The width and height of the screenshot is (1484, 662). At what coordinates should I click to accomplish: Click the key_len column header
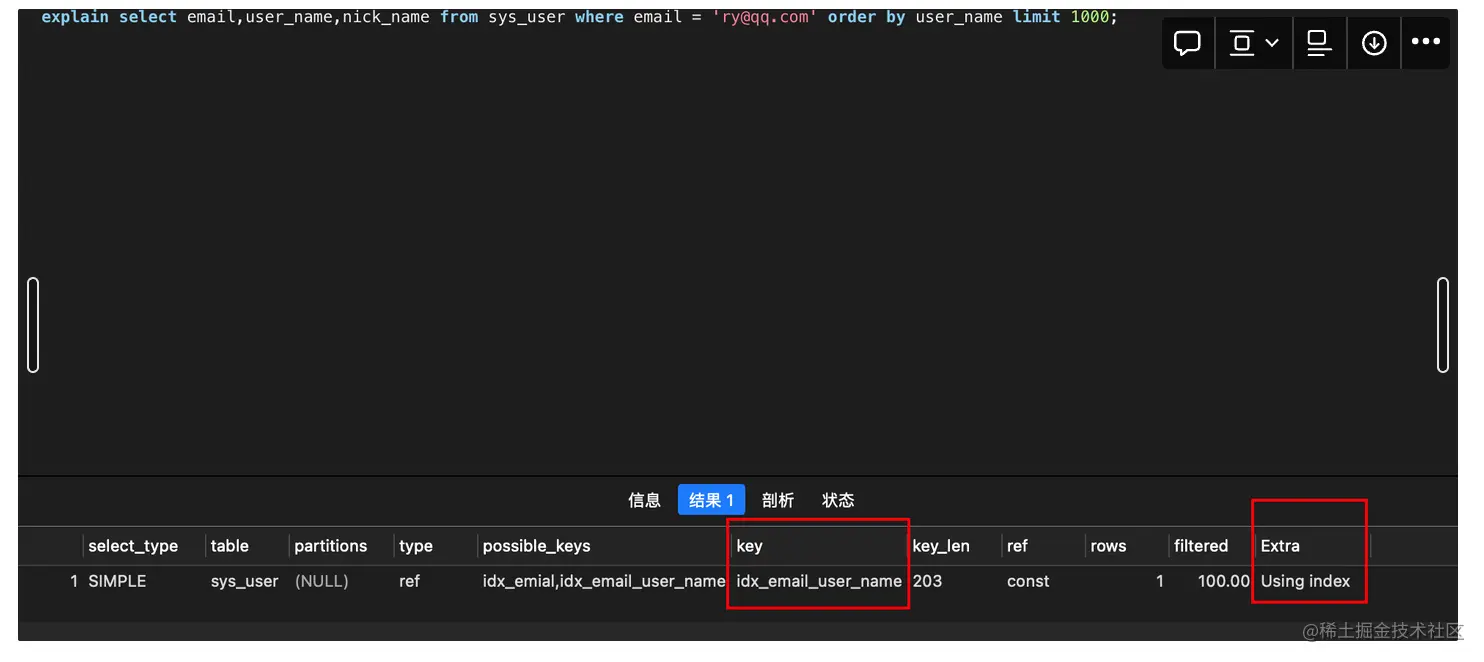pos(941,546)
